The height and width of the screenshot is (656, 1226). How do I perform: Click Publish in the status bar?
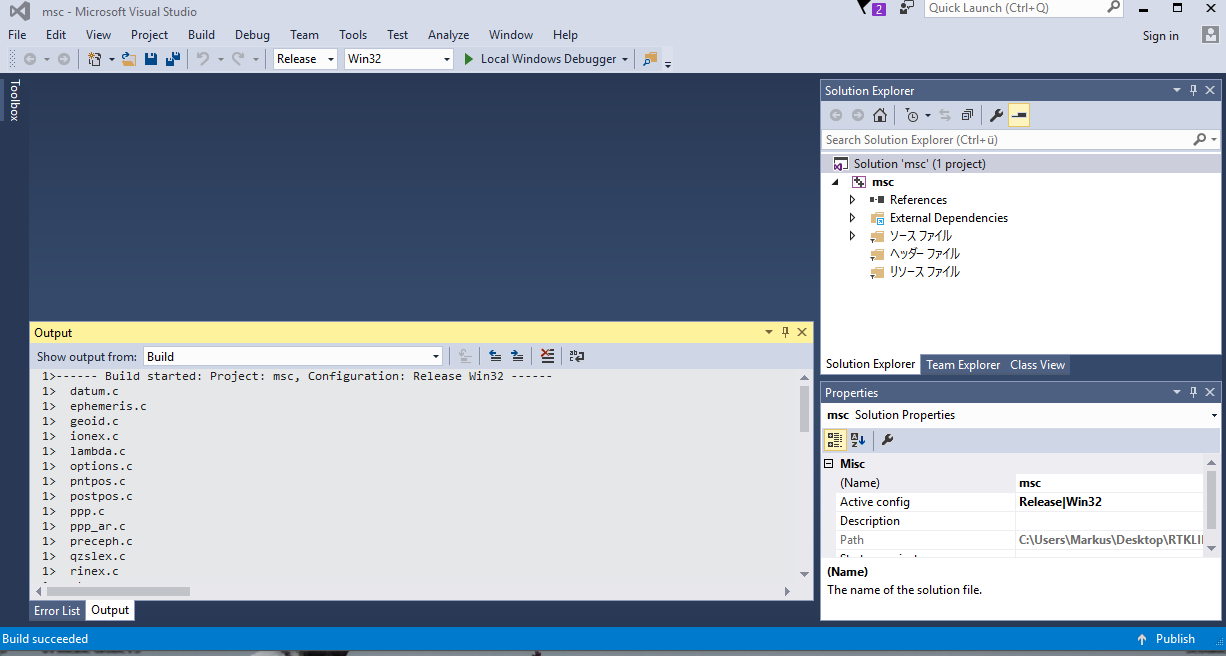1166,639
